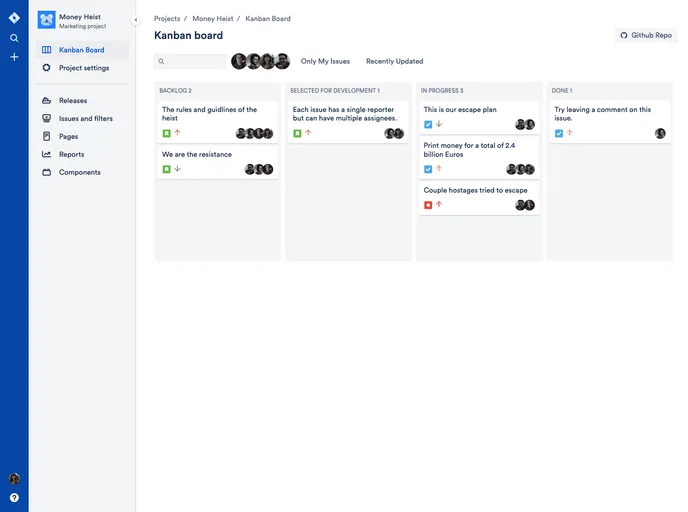Click the Kanban Board breadcrumb
This screenshot has width=688, height=512.
pyautogui.click(x=268, y=18)
